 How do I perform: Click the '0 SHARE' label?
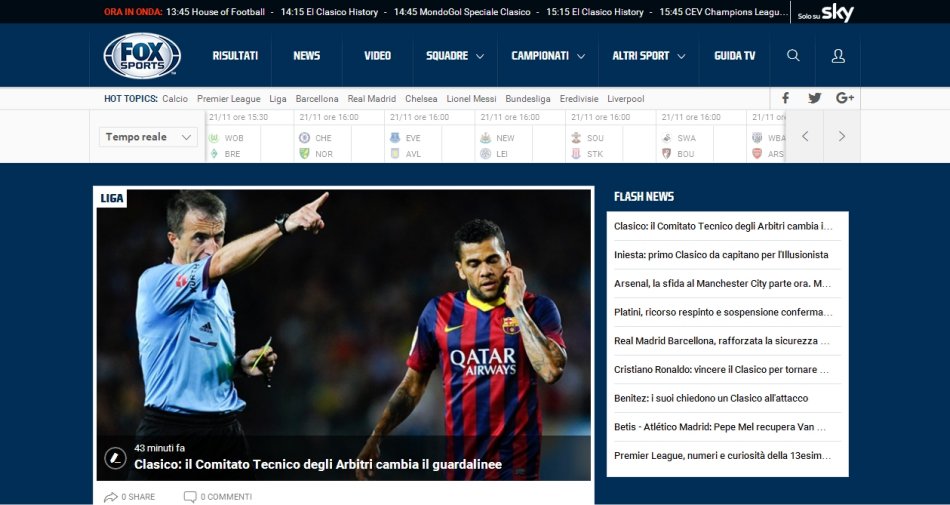pos(138,497)
